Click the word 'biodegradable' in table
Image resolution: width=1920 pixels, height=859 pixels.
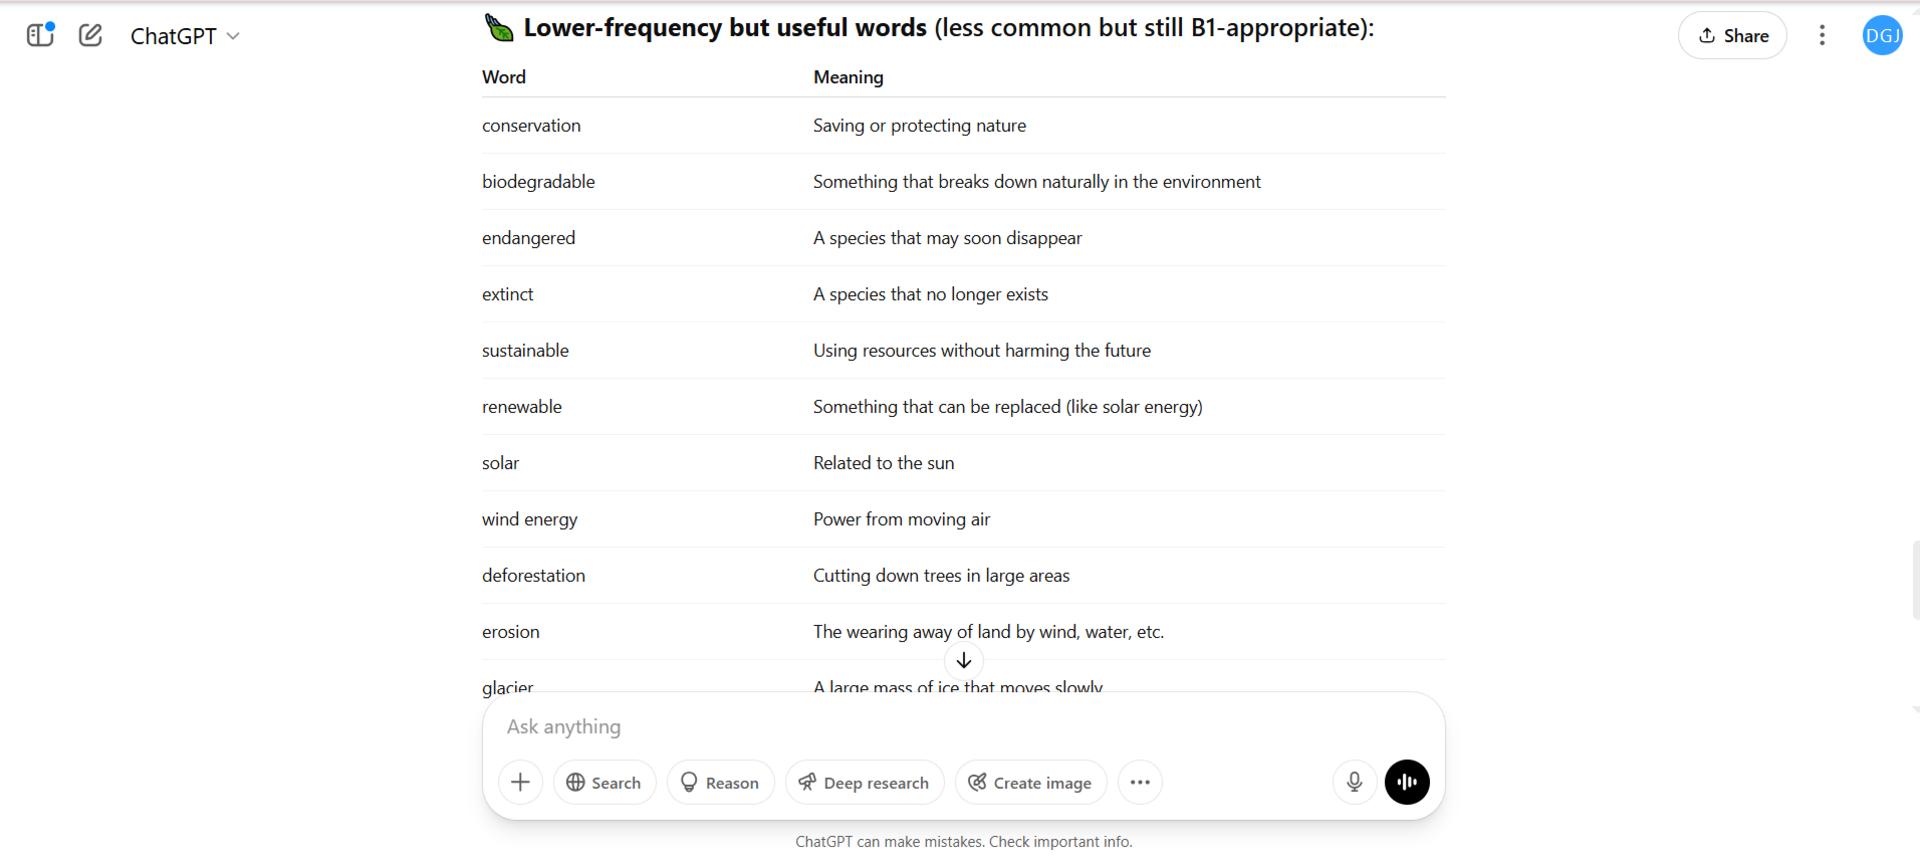tap(538, 182)
